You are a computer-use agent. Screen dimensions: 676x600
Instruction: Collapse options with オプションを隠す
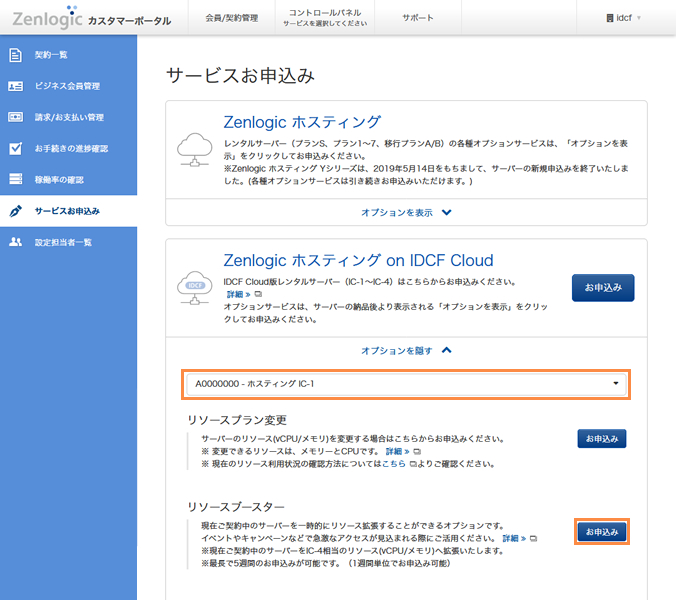click(406, 350)
